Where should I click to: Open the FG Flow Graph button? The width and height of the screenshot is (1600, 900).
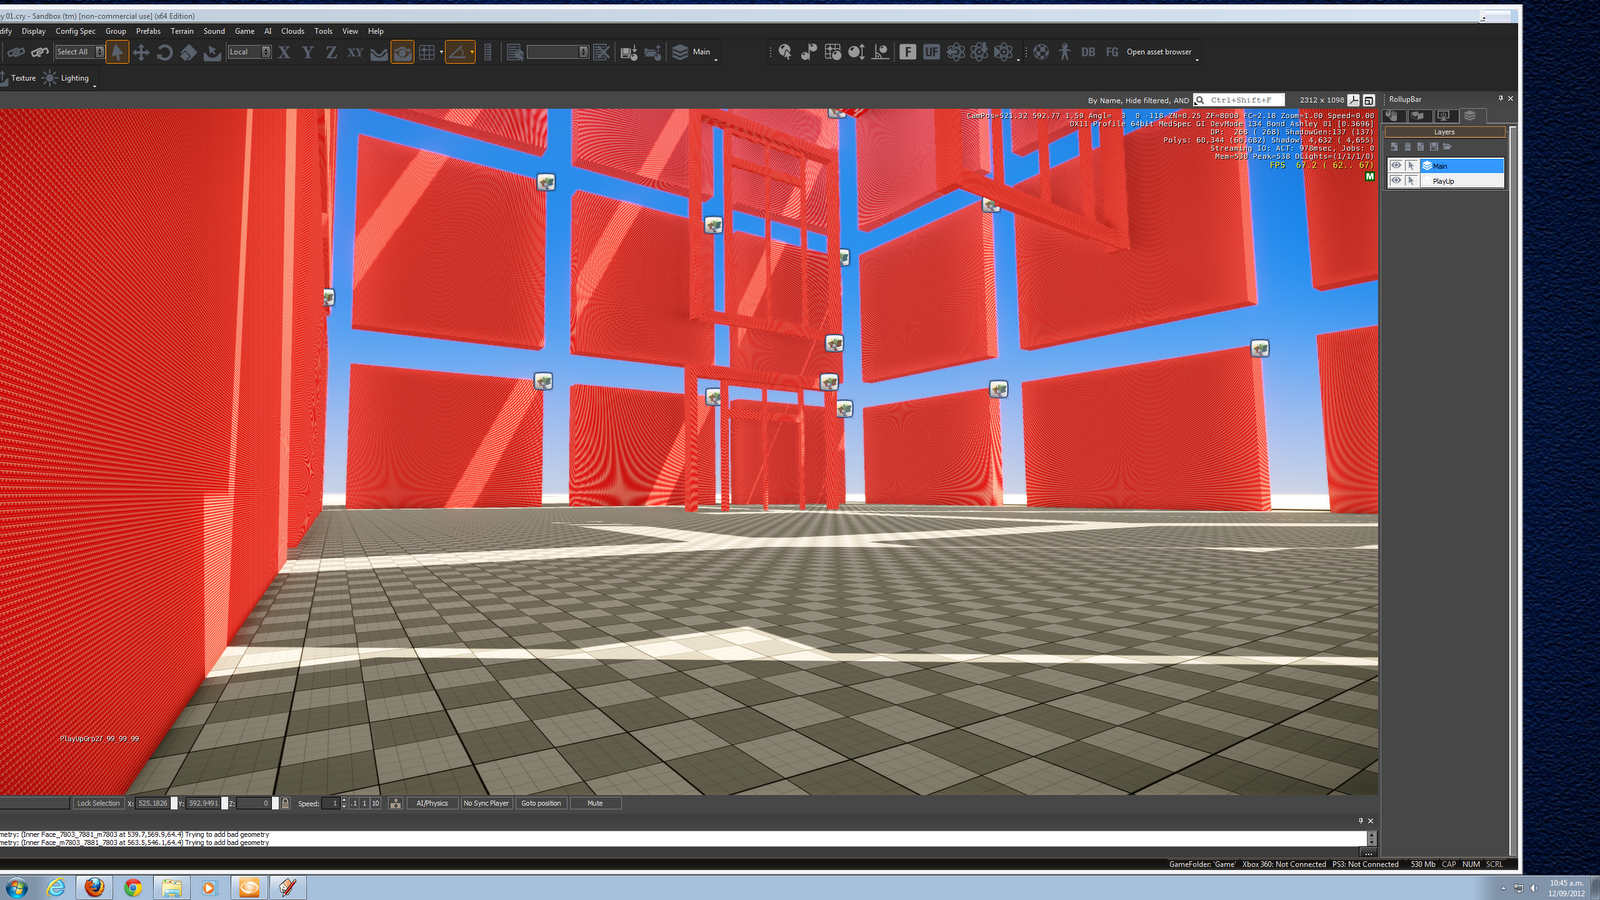1112,52
